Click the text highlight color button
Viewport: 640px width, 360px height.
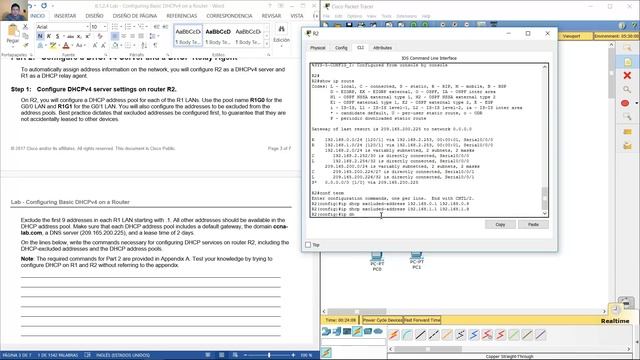tap(52, 45)
